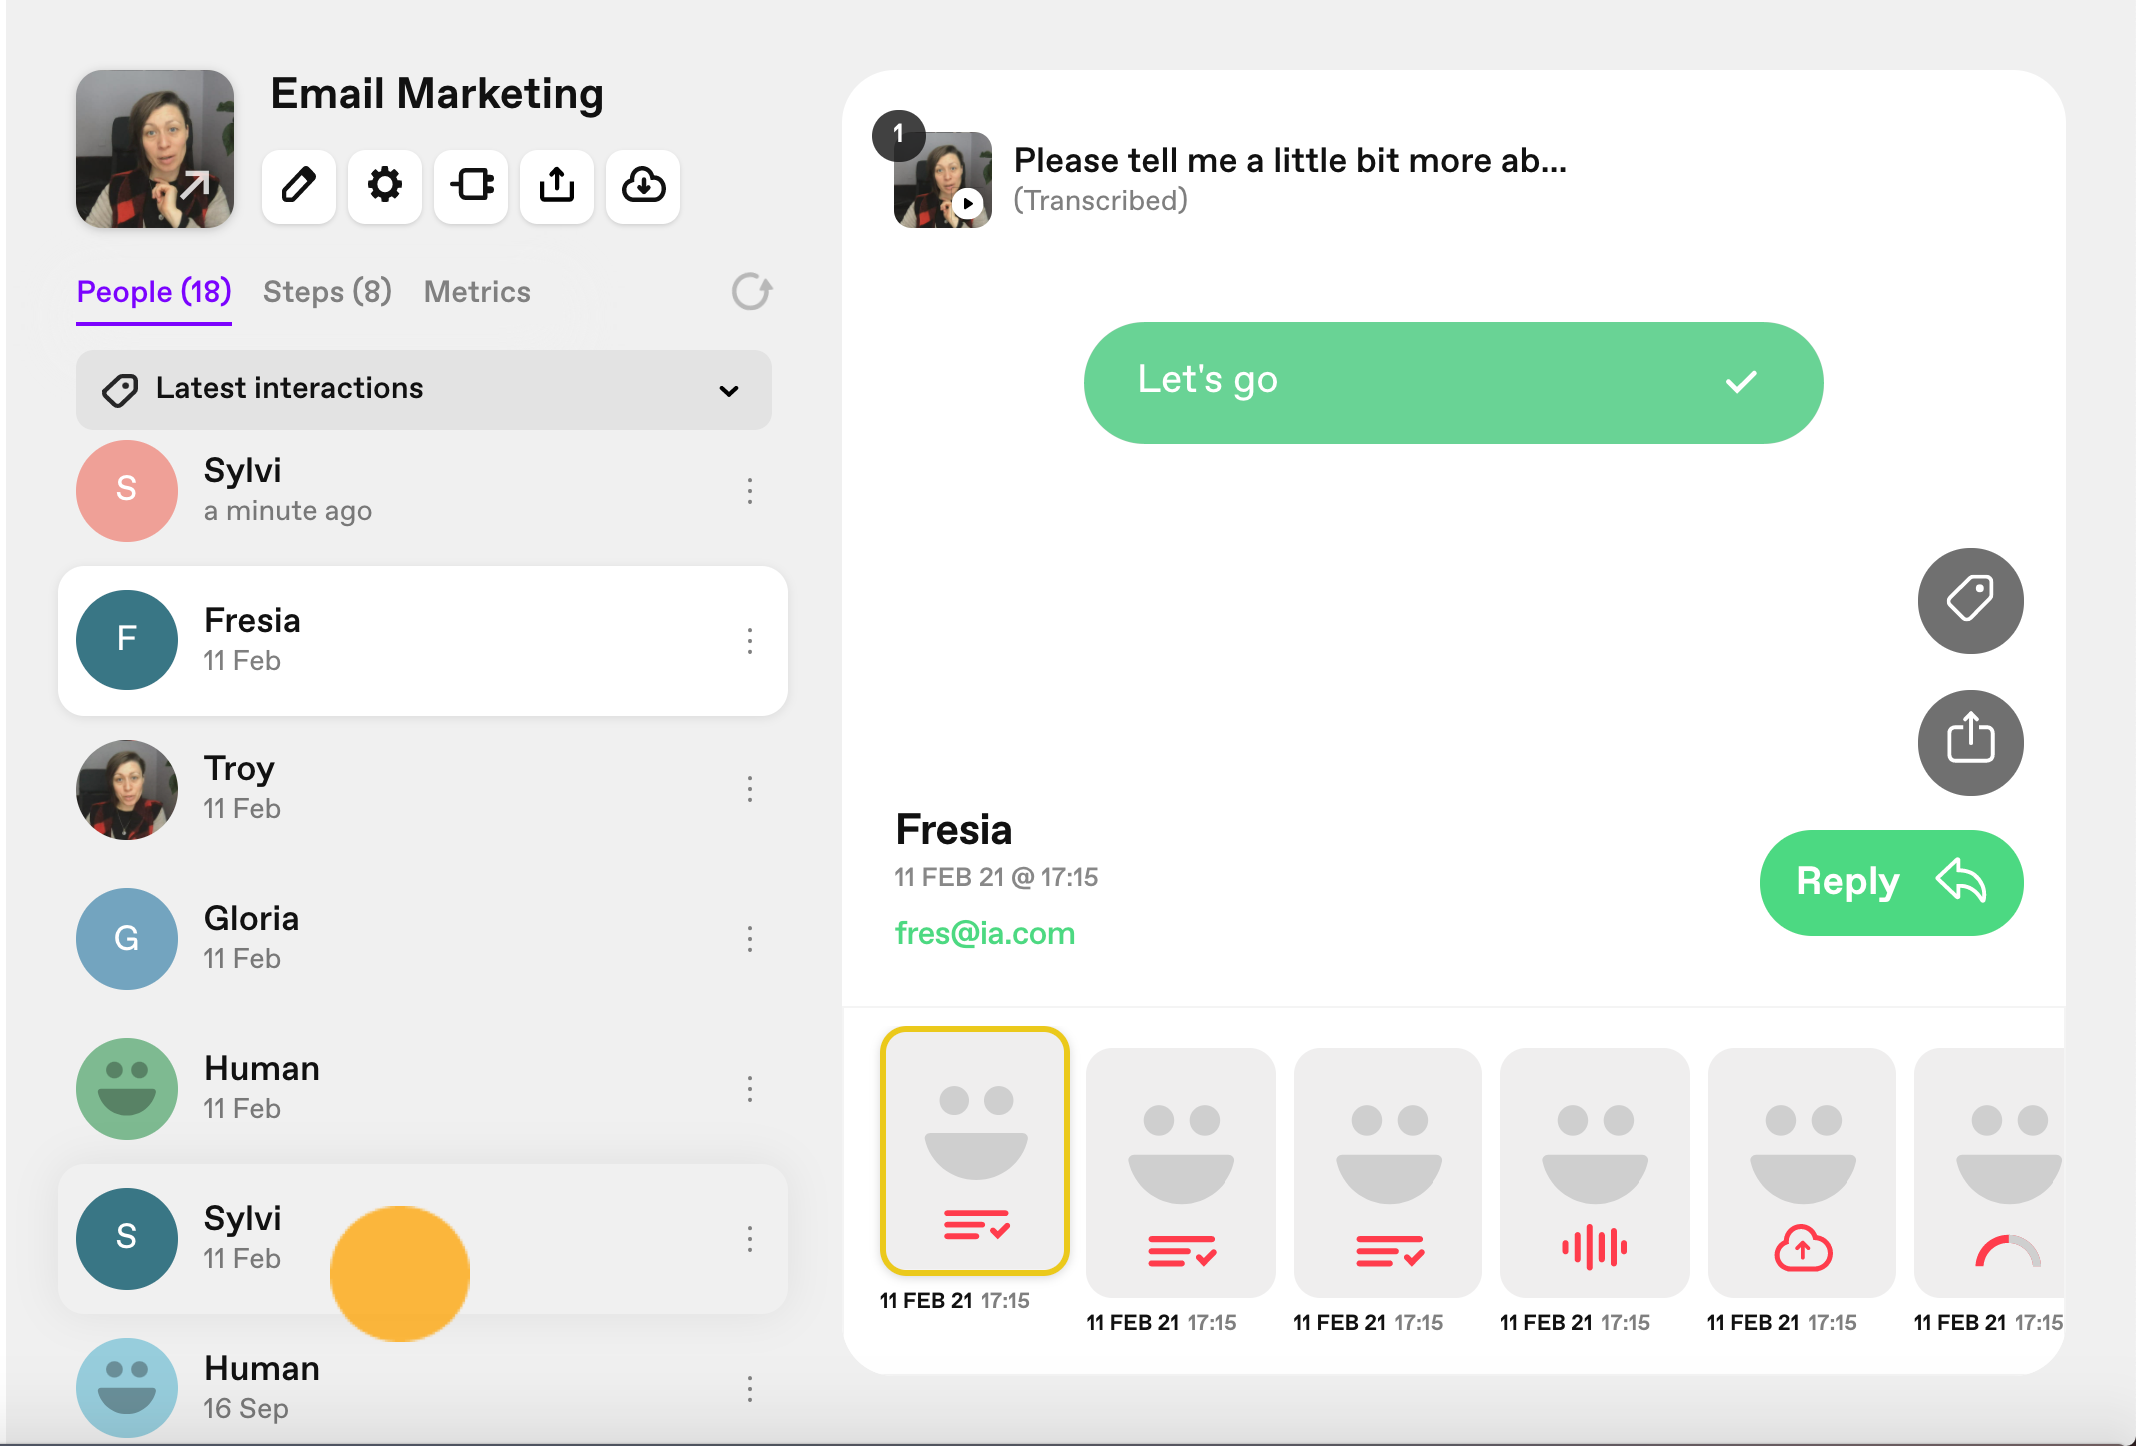Click the round share button
This screenshot has width=2136, height=1446.
coord(1970,742)
